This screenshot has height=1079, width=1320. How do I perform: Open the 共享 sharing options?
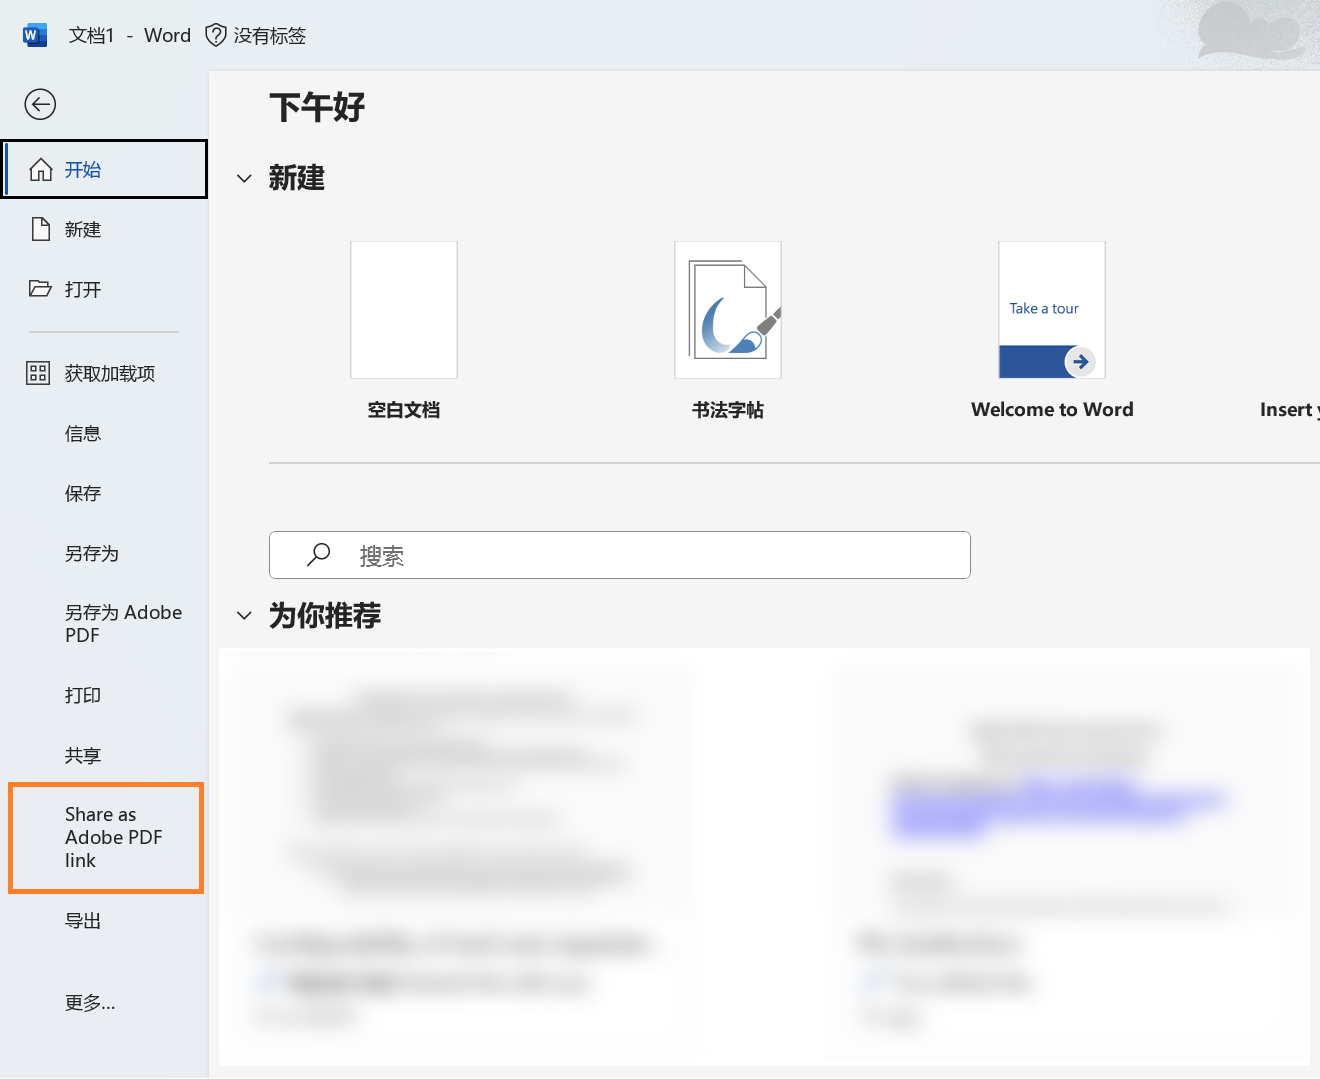[x=83, y=755]
